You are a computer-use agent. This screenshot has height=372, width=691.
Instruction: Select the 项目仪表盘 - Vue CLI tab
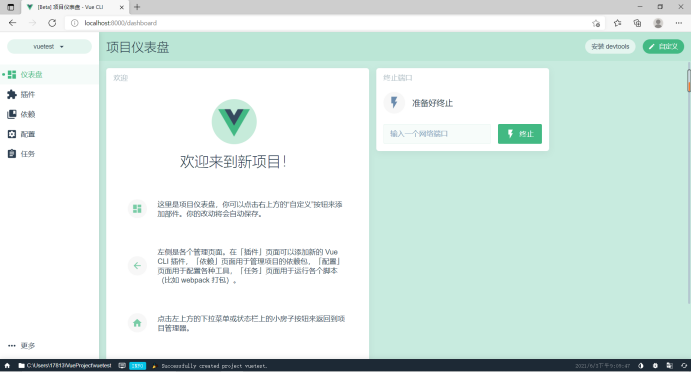click(75, 7)
